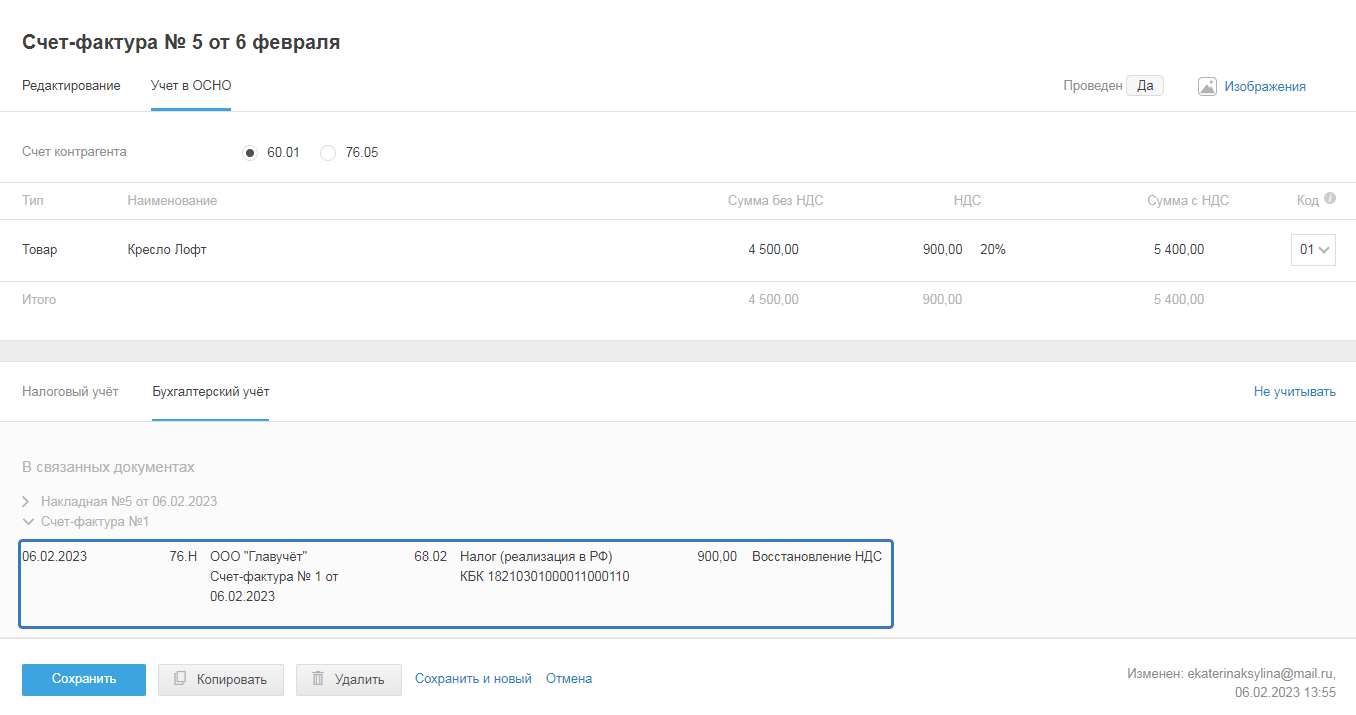Select account 60.01 radio button

pos(250,153)
